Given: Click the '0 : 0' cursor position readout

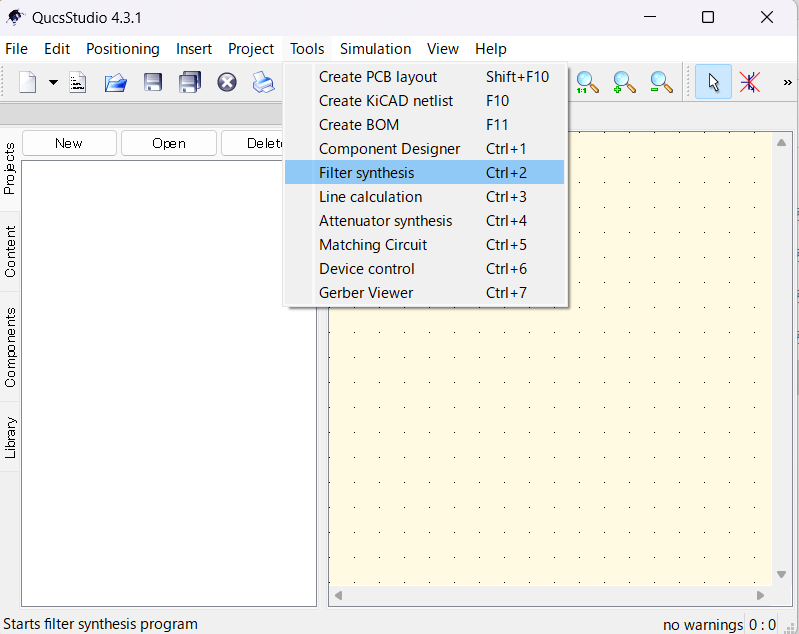Looking at the screenshot, I should [762, 624].
